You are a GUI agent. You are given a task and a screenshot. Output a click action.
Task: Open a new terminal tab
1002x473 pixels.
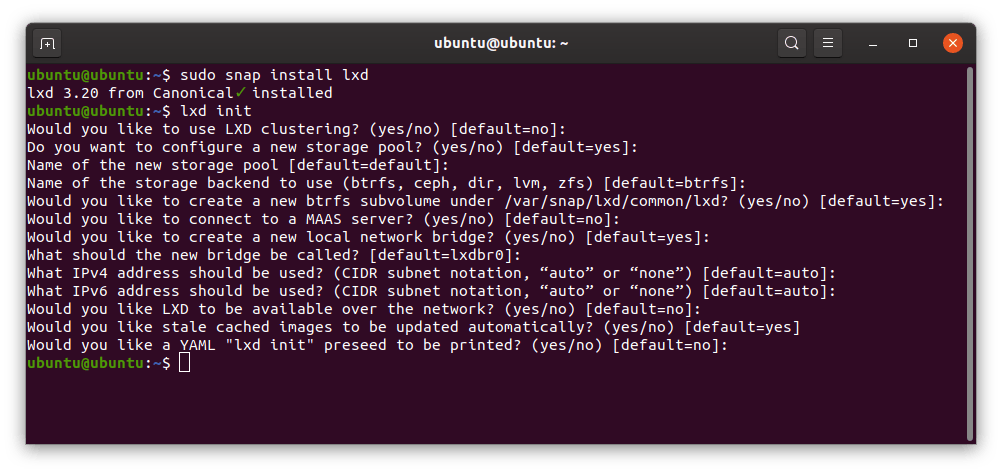(47, 43)
